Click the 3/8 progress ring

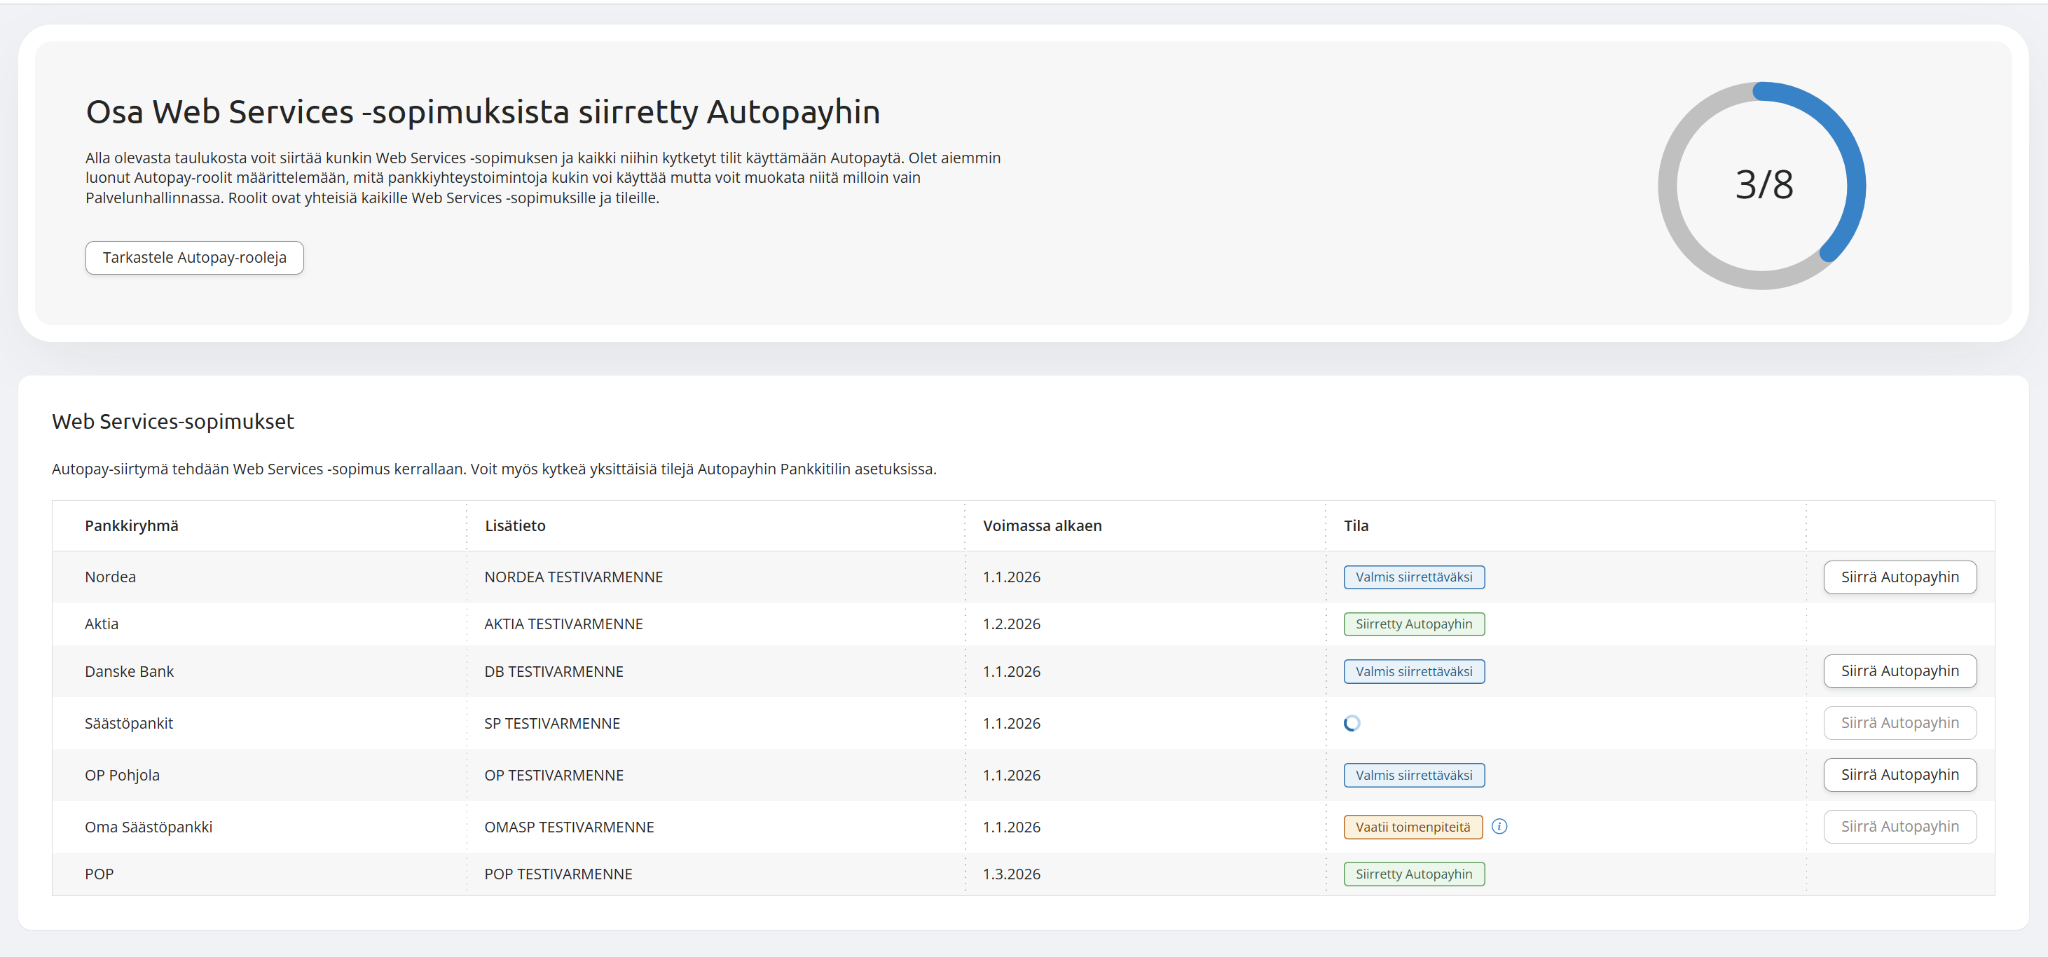pyautogui.click(x=1763, y=185)
